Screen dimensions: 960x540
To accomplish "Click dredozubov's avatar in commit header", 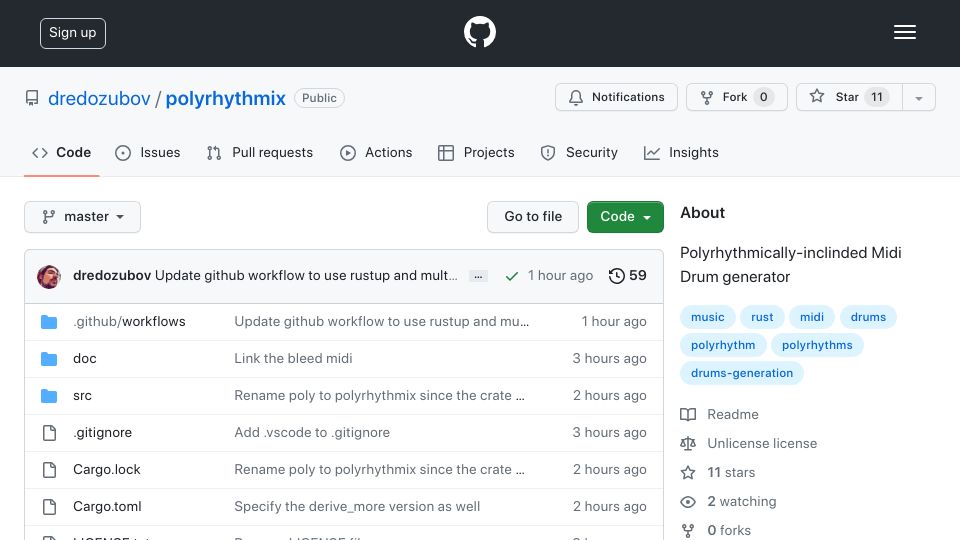I will [x=49, y=277].
